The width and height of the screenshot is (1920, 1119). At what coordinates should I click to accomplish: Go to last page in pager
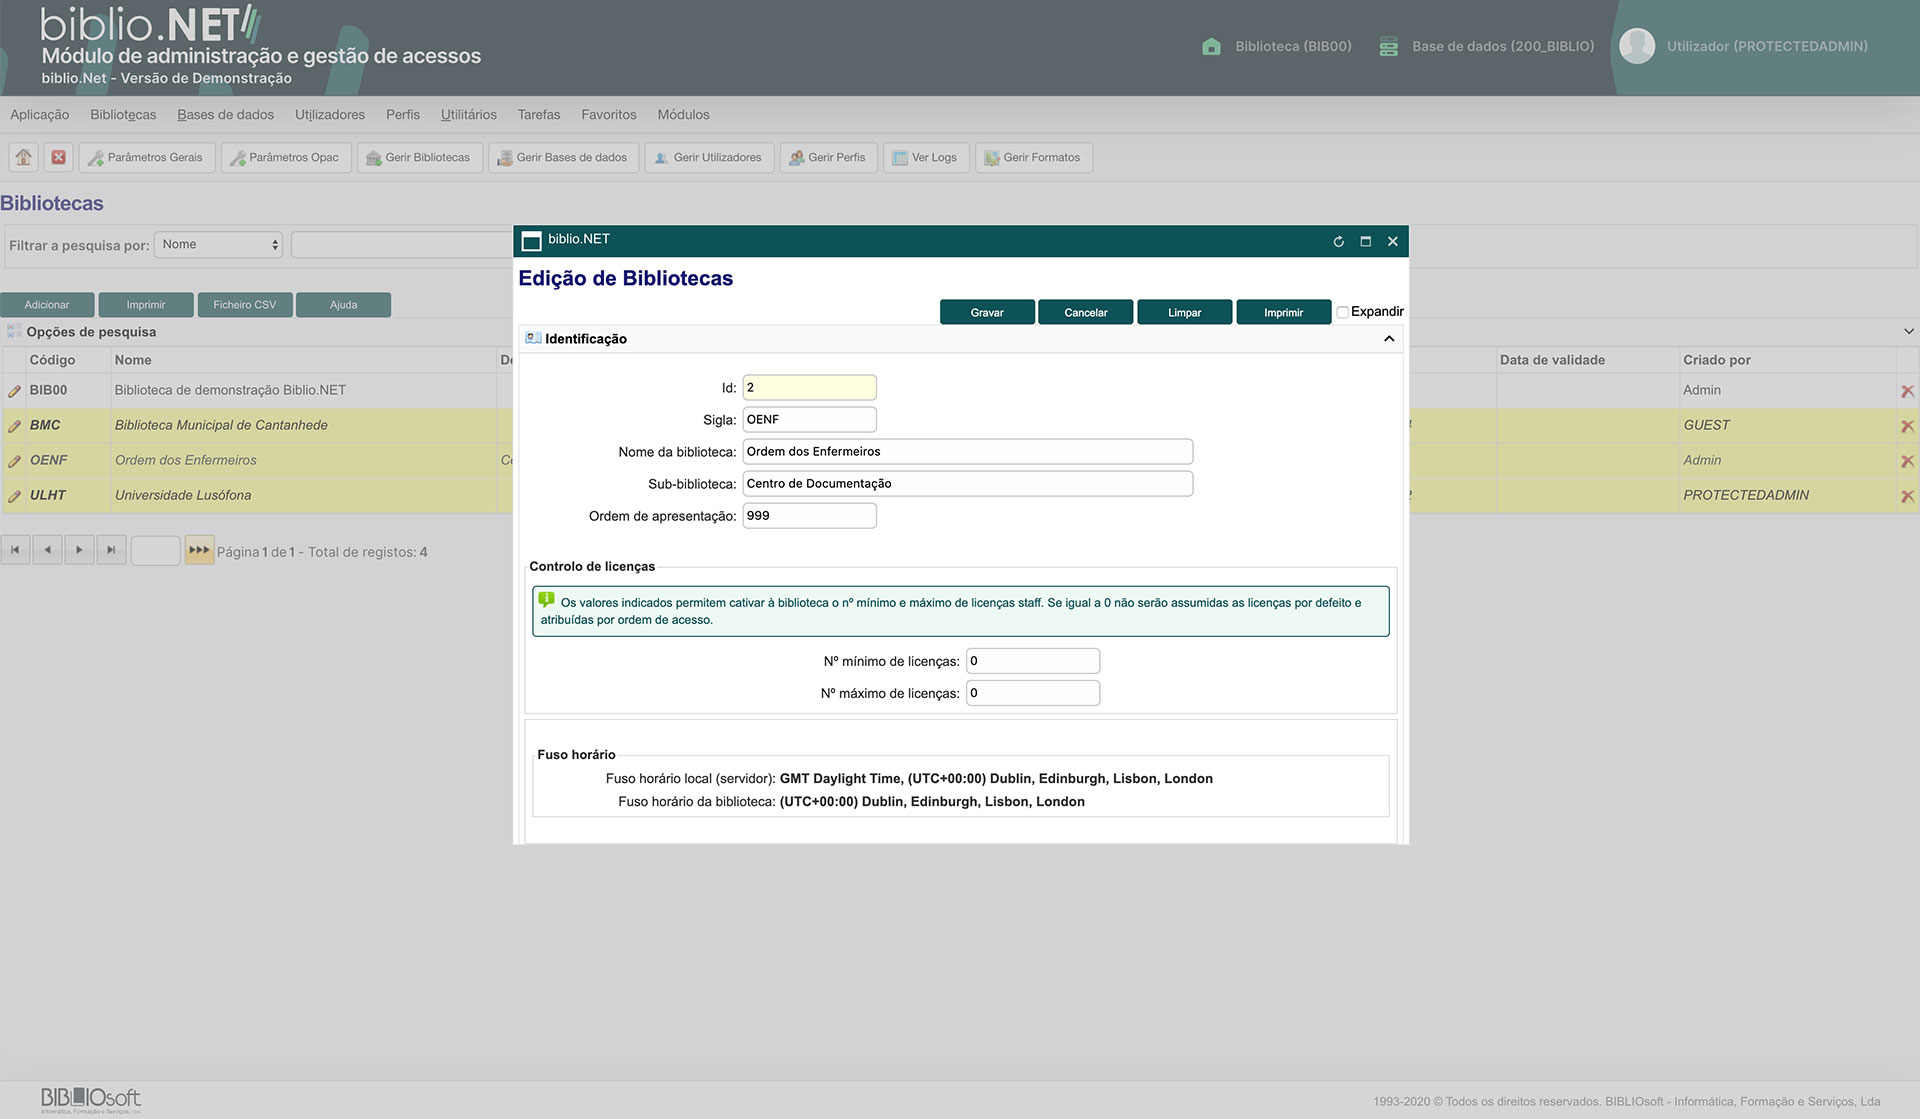tap(111, 550)
